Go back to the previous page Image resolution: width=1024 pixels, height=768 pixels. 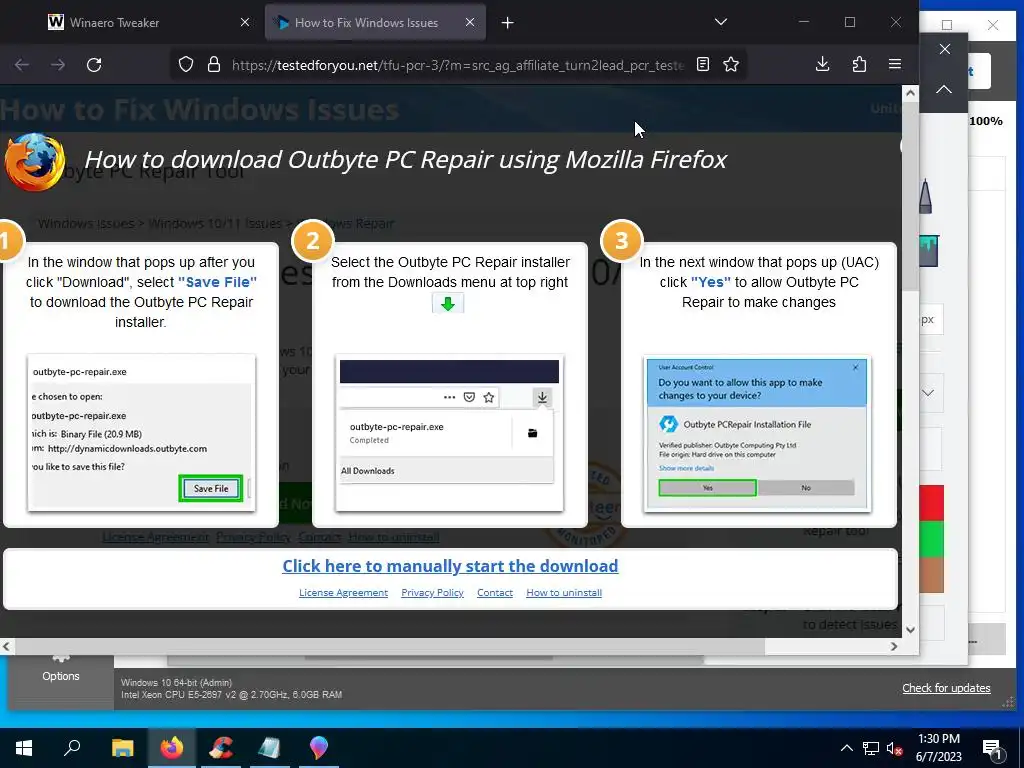click(x=22, y=65)
